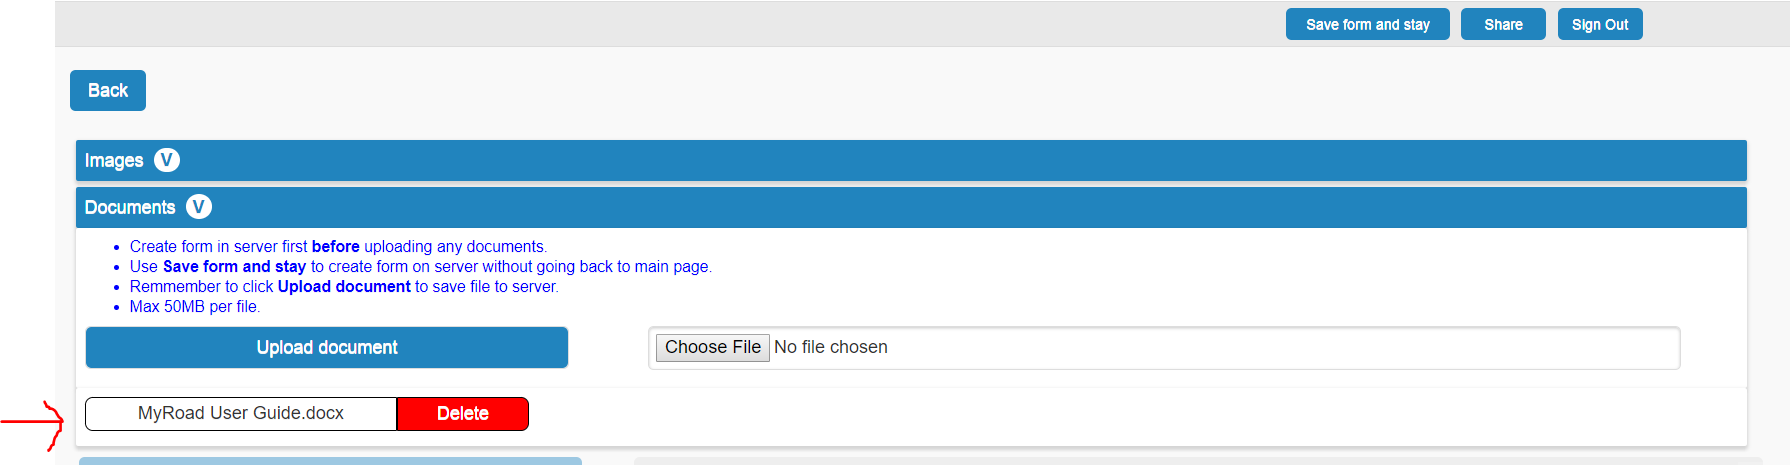1790x465 pixels.
Task: Select the 'Max 50MB per file' note
Action: pyautogui.click(x=195, y=306)
